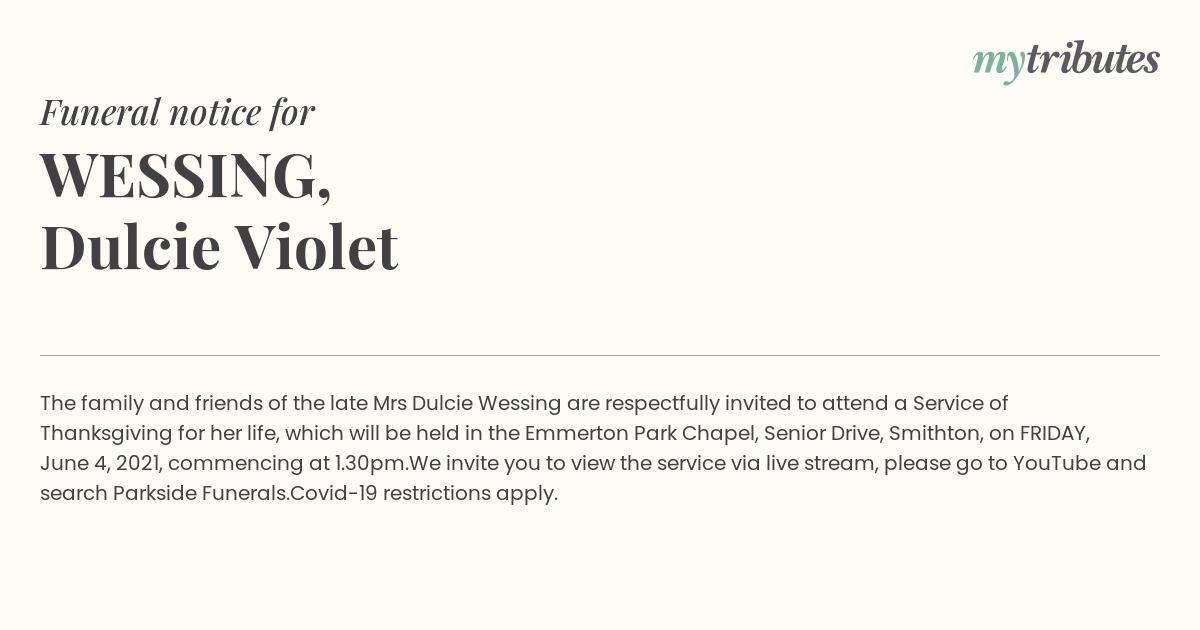Click 'Mrs Dulcie Wessing' in the paragraph
The width and height of the screenshot is (1200, 630).
click(468, 403)
